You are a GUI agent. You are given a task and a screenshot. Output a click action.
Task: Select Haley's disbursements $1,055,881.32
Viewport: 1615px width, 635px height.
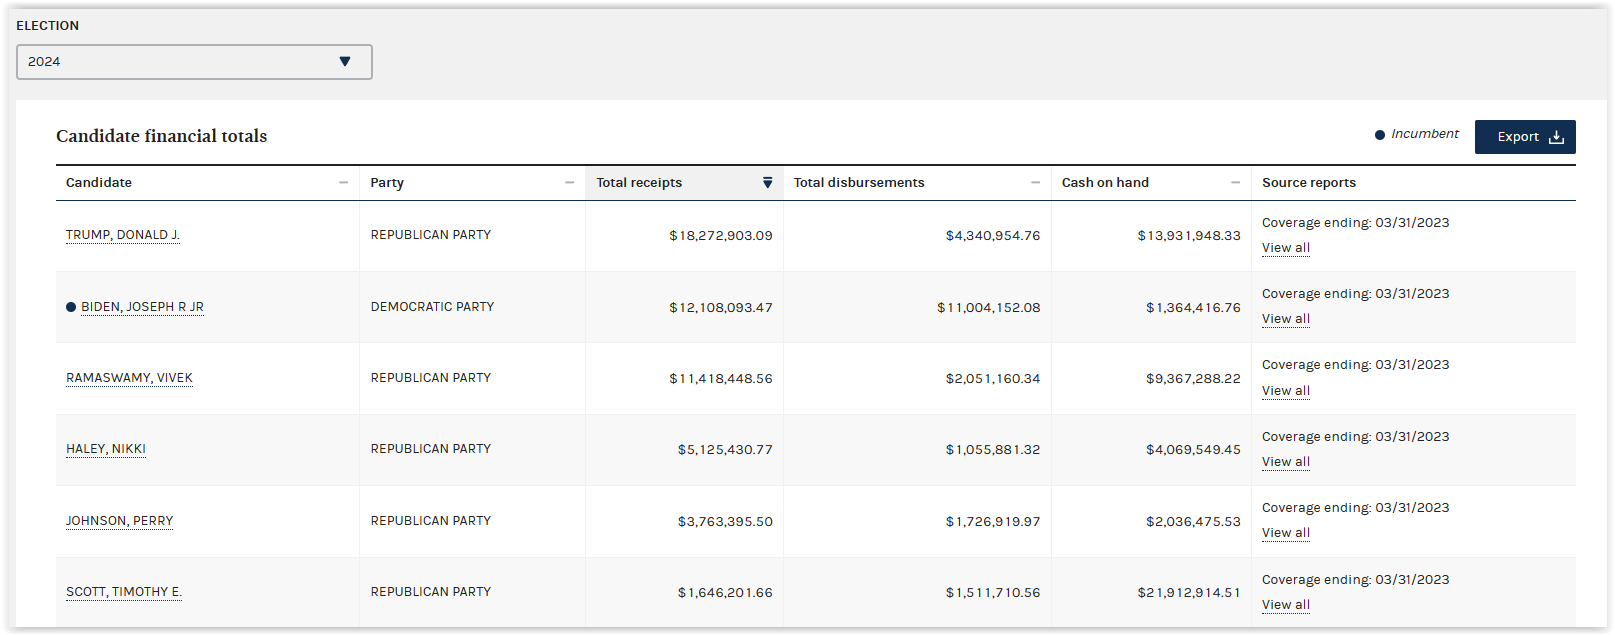point(993,450)
